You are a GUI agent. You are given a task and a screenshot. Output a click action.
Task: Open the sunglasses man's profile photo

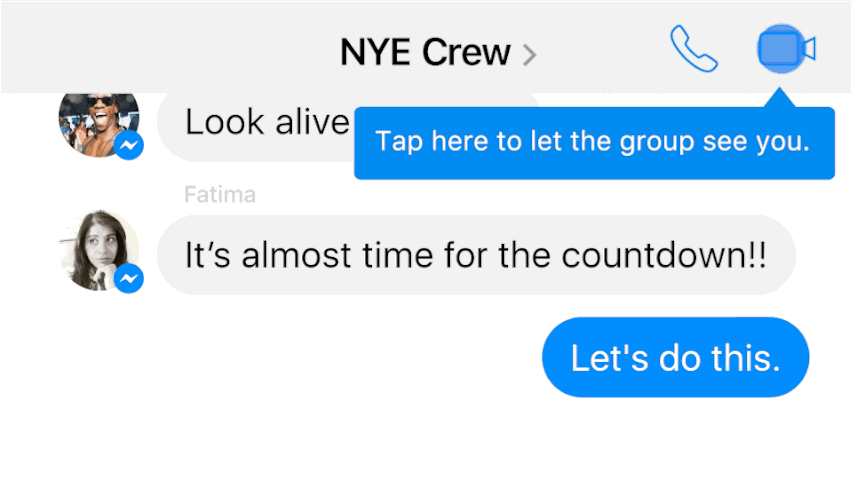point(99,126)
